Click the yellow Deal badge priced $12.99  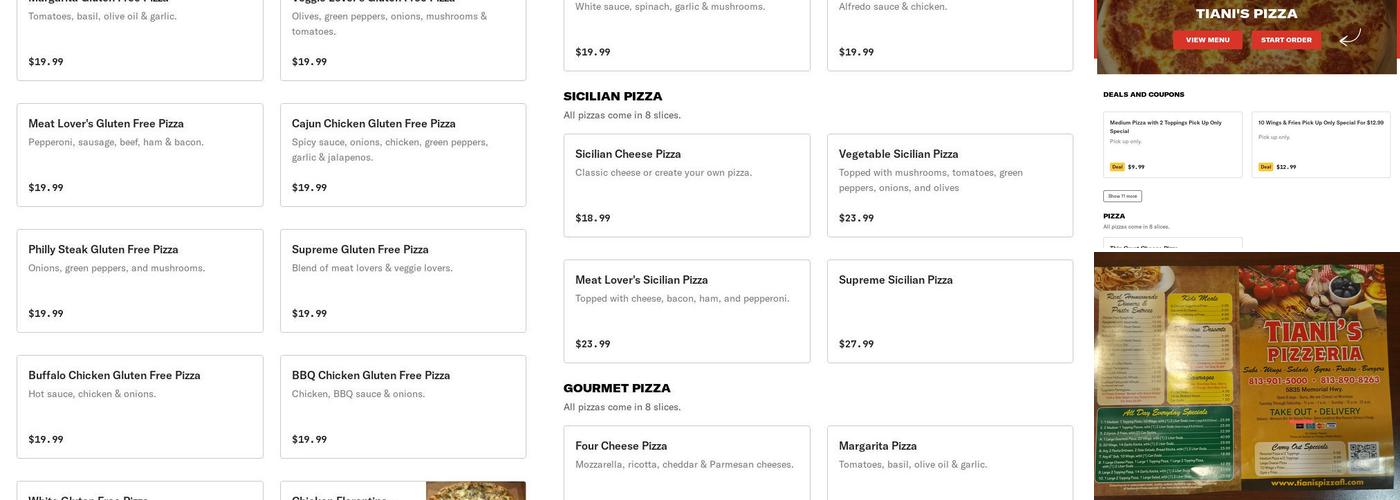tap(1265, 167)
